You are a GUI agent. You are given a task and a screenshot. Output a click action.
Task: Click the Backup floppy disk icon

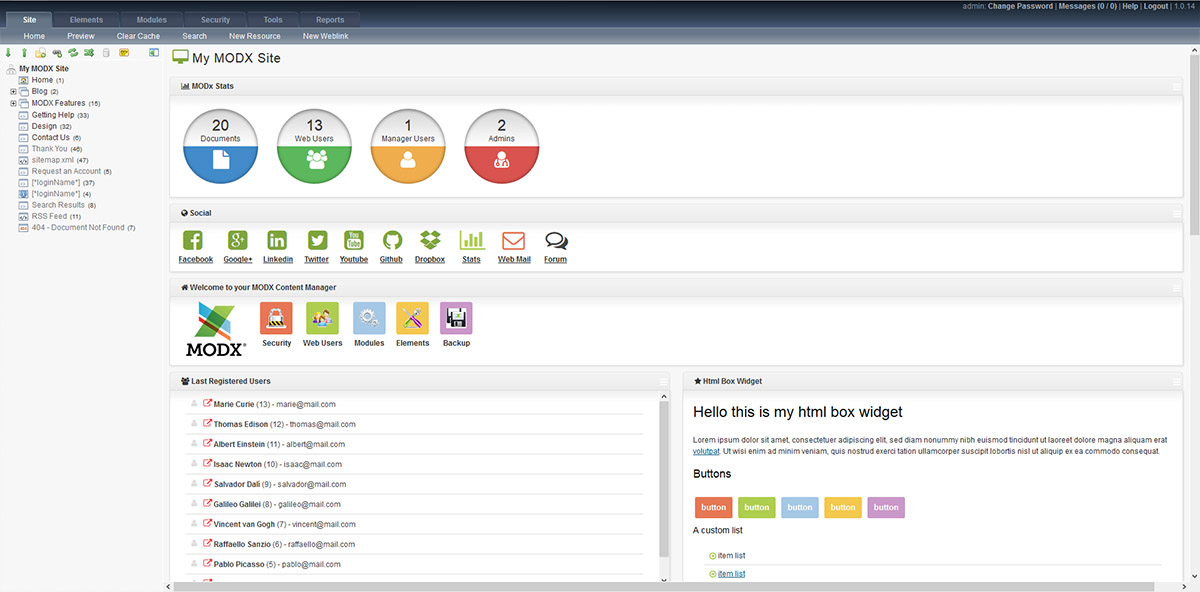(x=456, y=318)
